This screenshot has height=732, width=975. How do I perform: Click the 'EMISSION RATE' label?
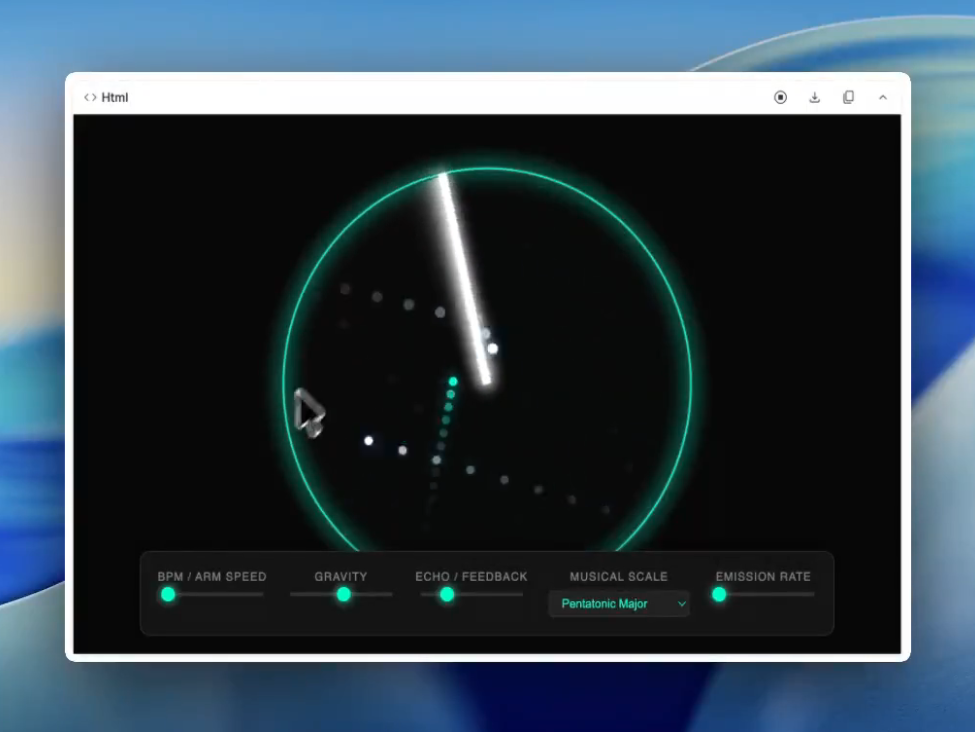(763, 577)
